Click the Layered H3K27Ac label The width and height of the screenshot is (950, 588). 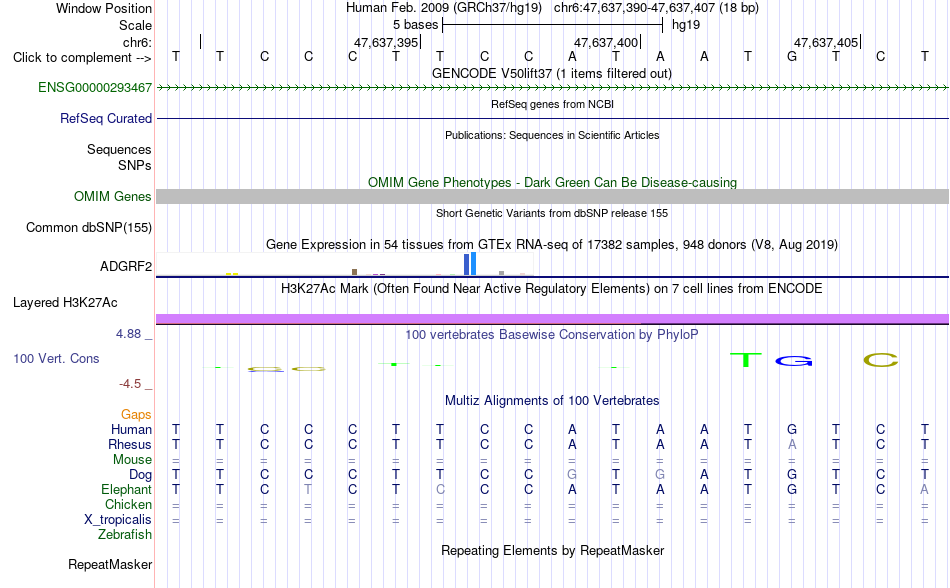click(65, 302)
